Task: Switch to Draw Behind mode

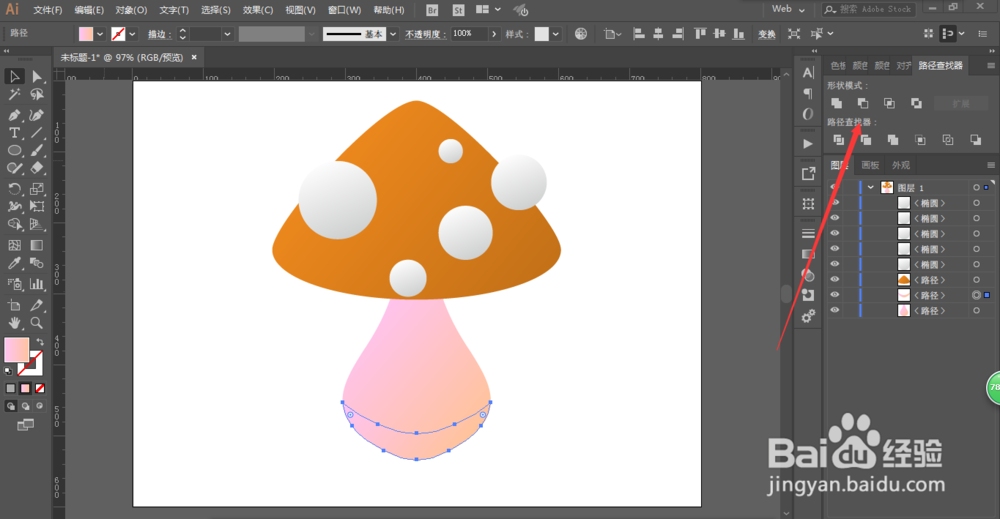Action: [26, 406]
